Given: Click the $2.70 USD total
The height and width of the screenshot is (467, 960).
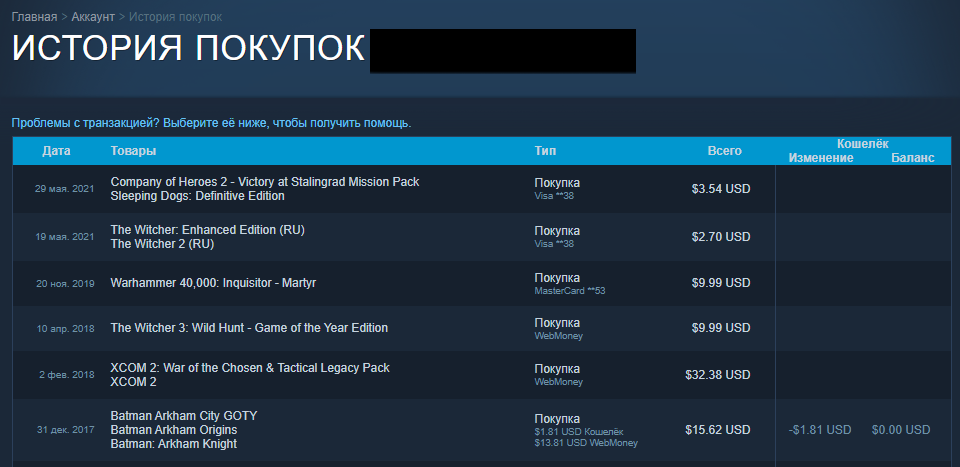Looking at the screenshot, I should 721,237.
